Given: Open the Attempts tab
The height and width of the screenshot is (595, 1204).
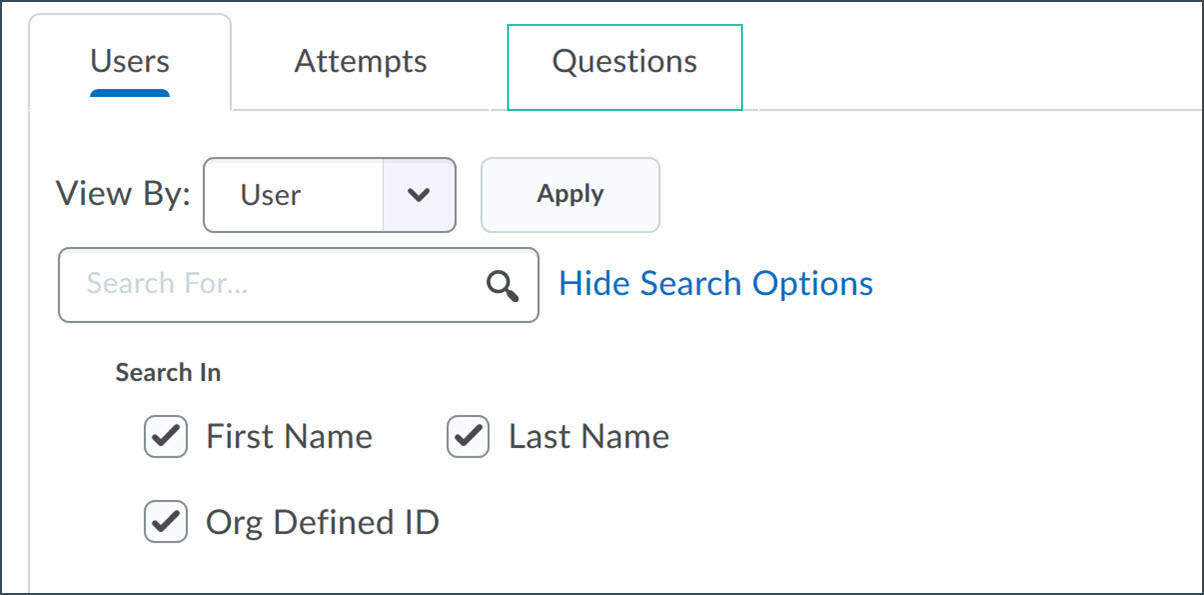Looking at the screenshot, I should [360, 62].
